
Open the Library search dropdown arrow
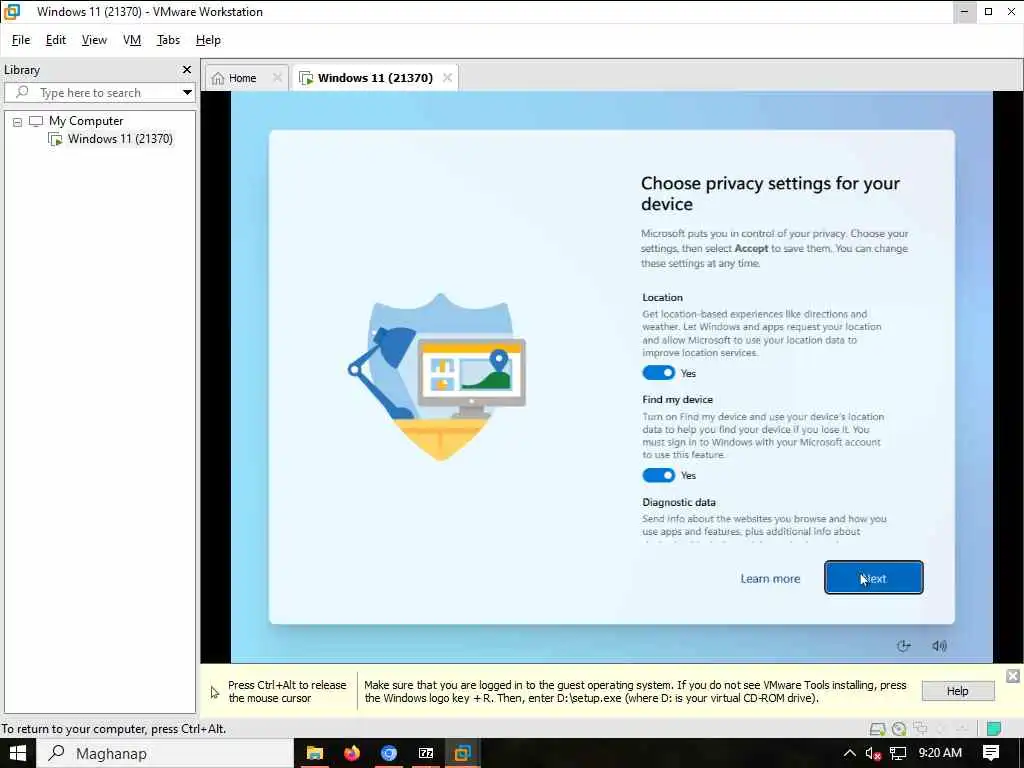(x=187, y=92)
